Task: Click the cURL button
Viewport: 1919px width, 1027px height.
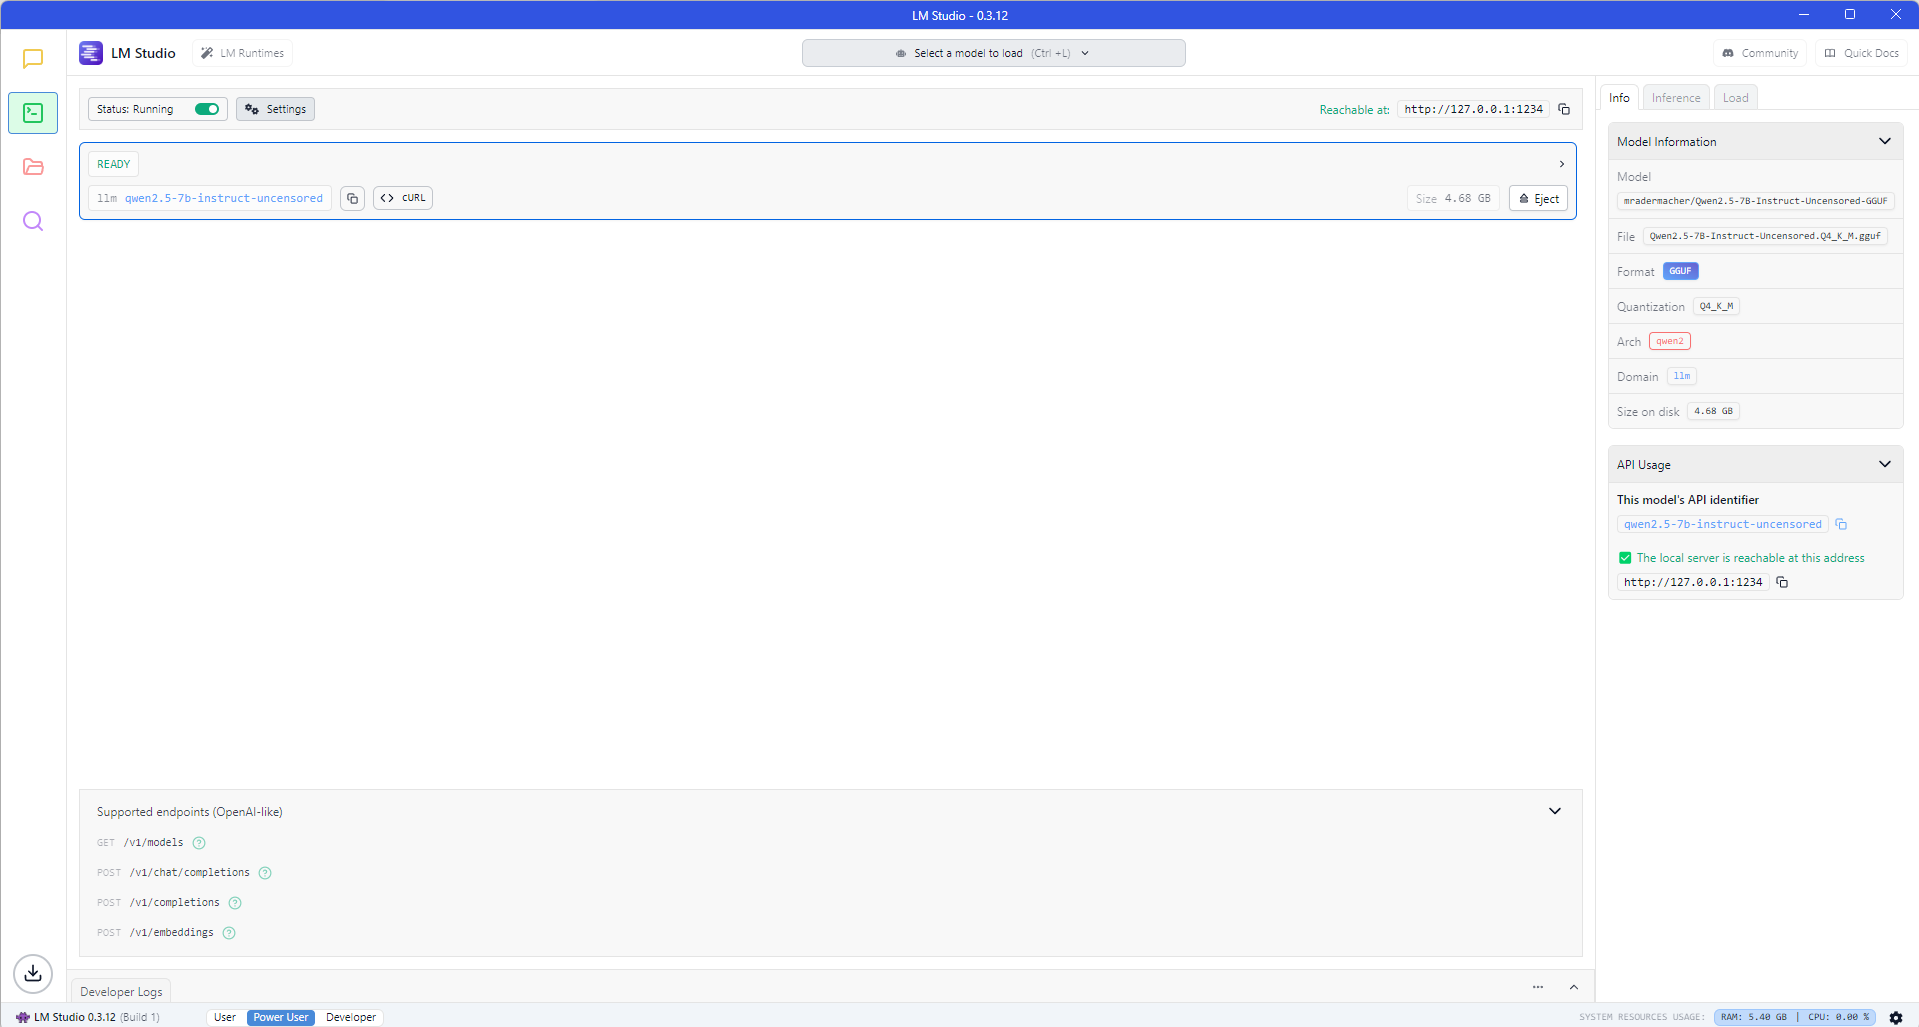Action: (x=403, y=198)
